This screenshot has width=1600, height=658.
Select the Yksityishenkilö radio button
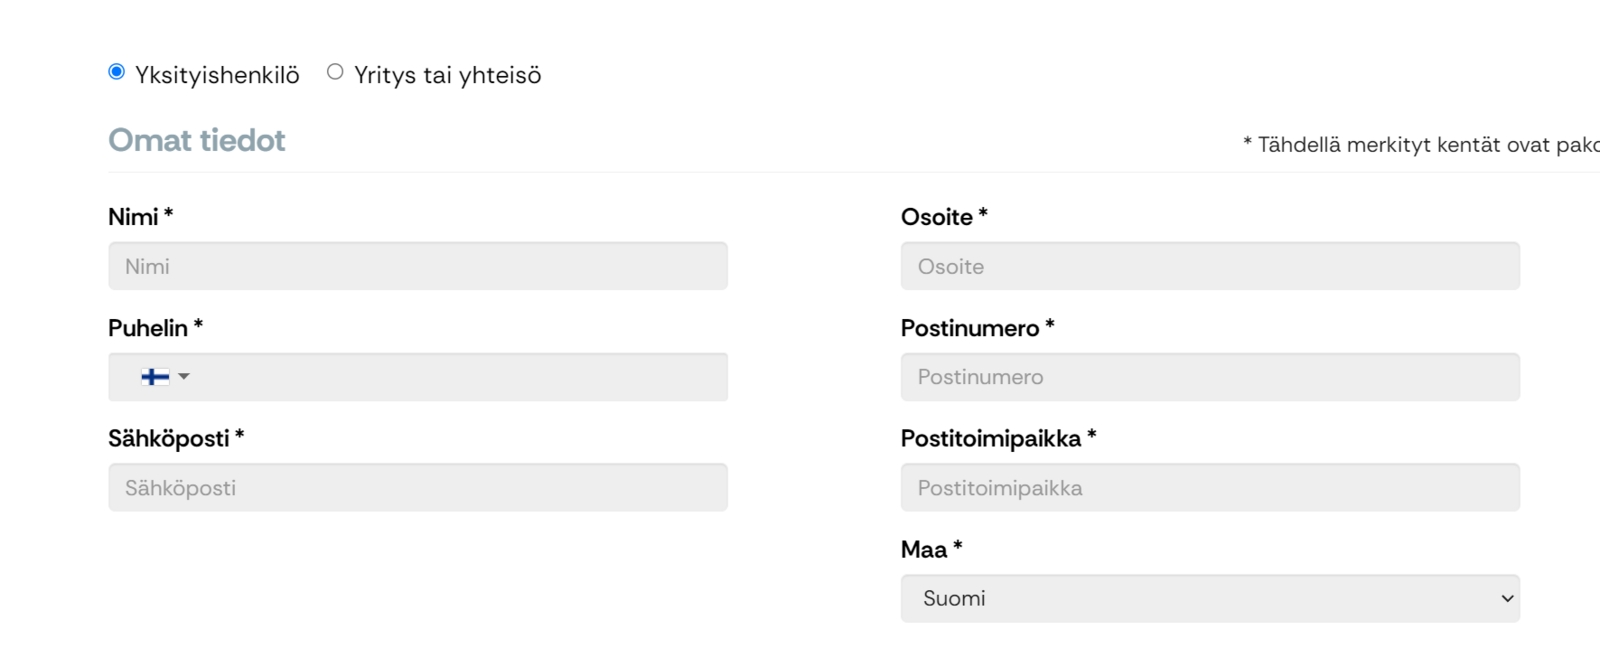(x=117, y=72)
